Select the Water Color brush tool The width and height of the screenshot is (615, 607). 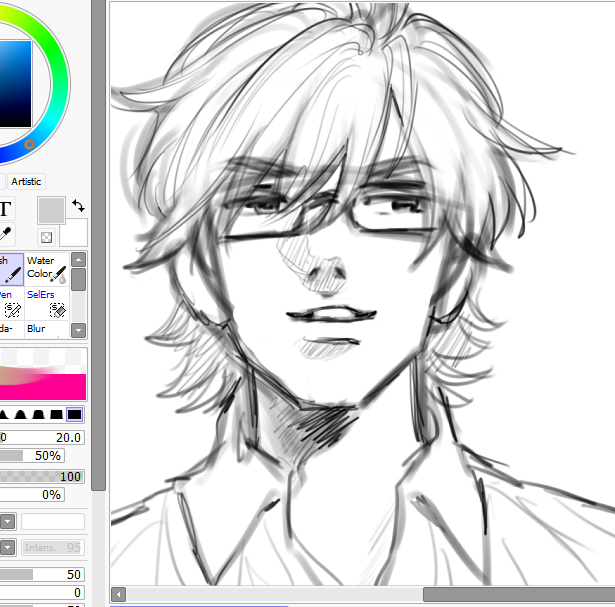tap(47, 269)
